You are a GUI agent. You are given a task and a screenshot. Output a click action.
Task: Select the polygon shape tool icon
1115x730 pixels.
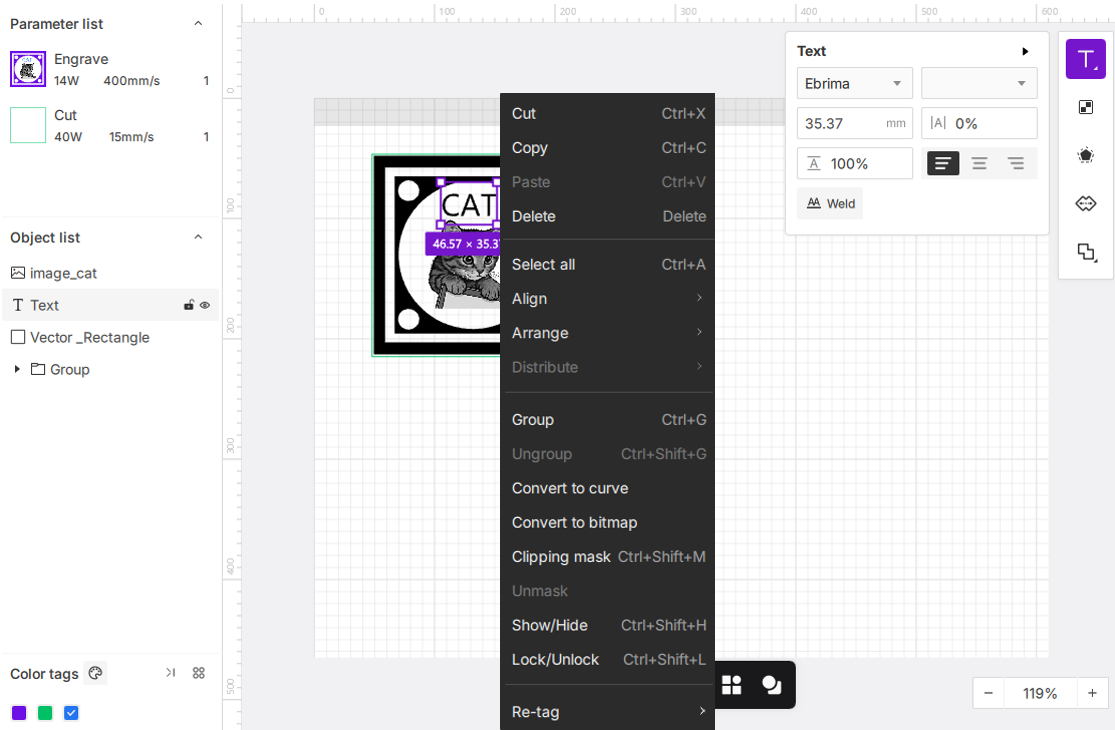(1085, 155)
